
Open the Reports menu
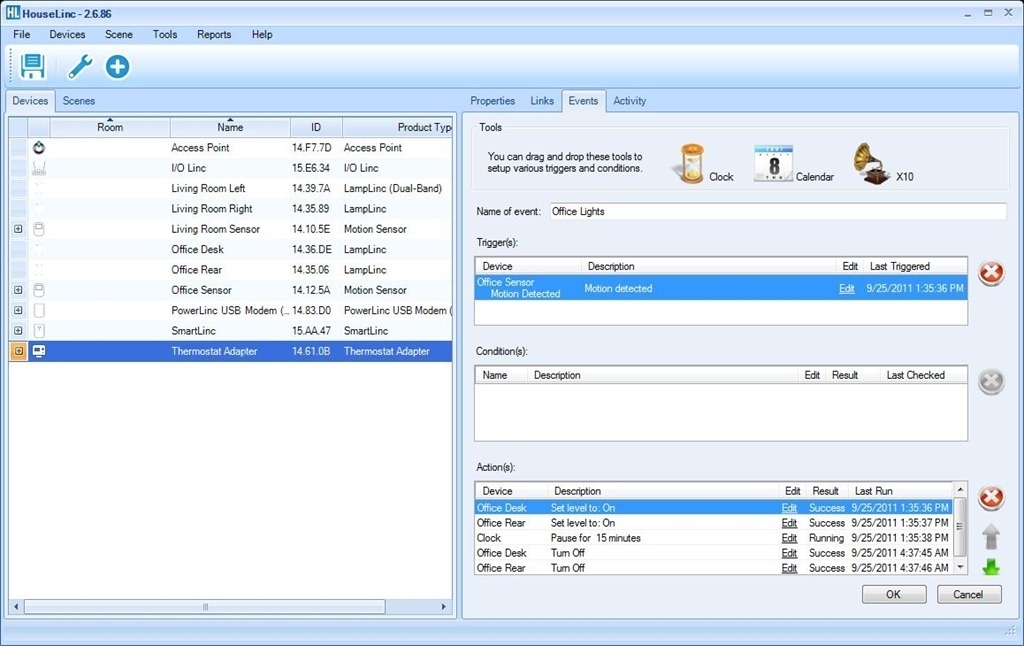(214, 34)
